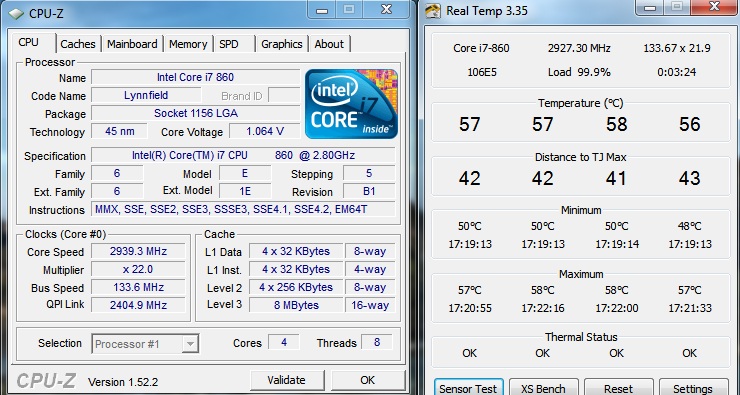The image size is (740, 395).
Task: Open Real Temp Settings
Action: [693, 388]
